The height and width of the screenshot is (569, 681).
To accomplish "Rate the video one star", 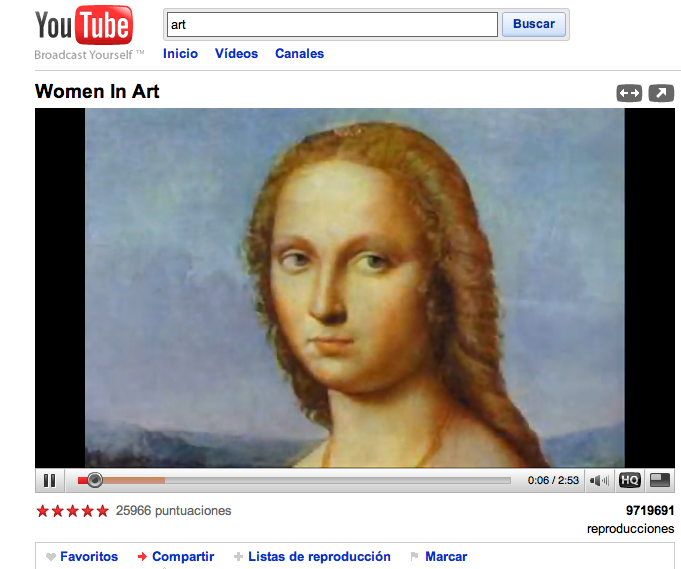I will click(x=43, y=511).
